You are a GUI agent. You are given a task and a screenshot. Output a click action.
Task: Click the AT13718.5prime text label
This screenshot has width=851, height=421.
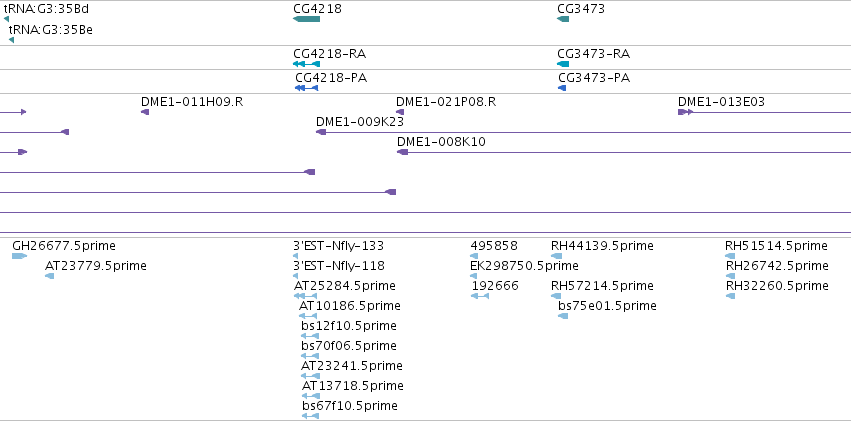pos(353,387)
